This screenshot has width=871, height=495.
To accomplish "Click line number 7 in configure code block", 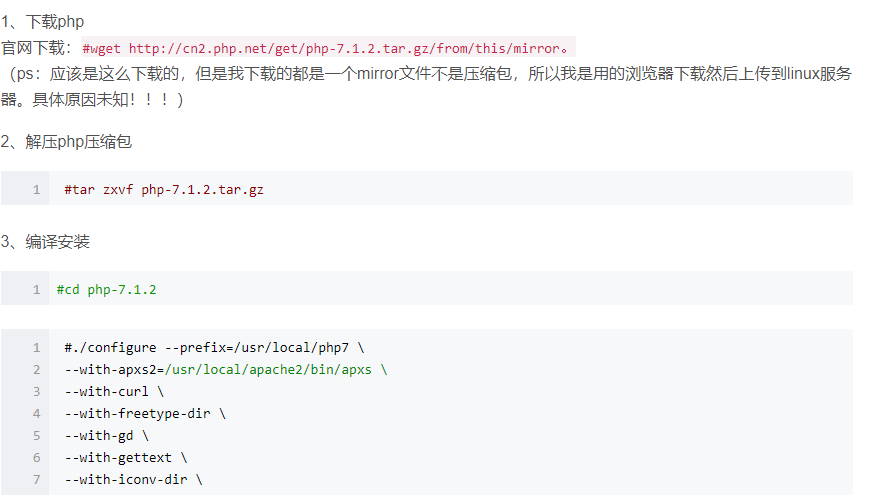I will [37, 479].
